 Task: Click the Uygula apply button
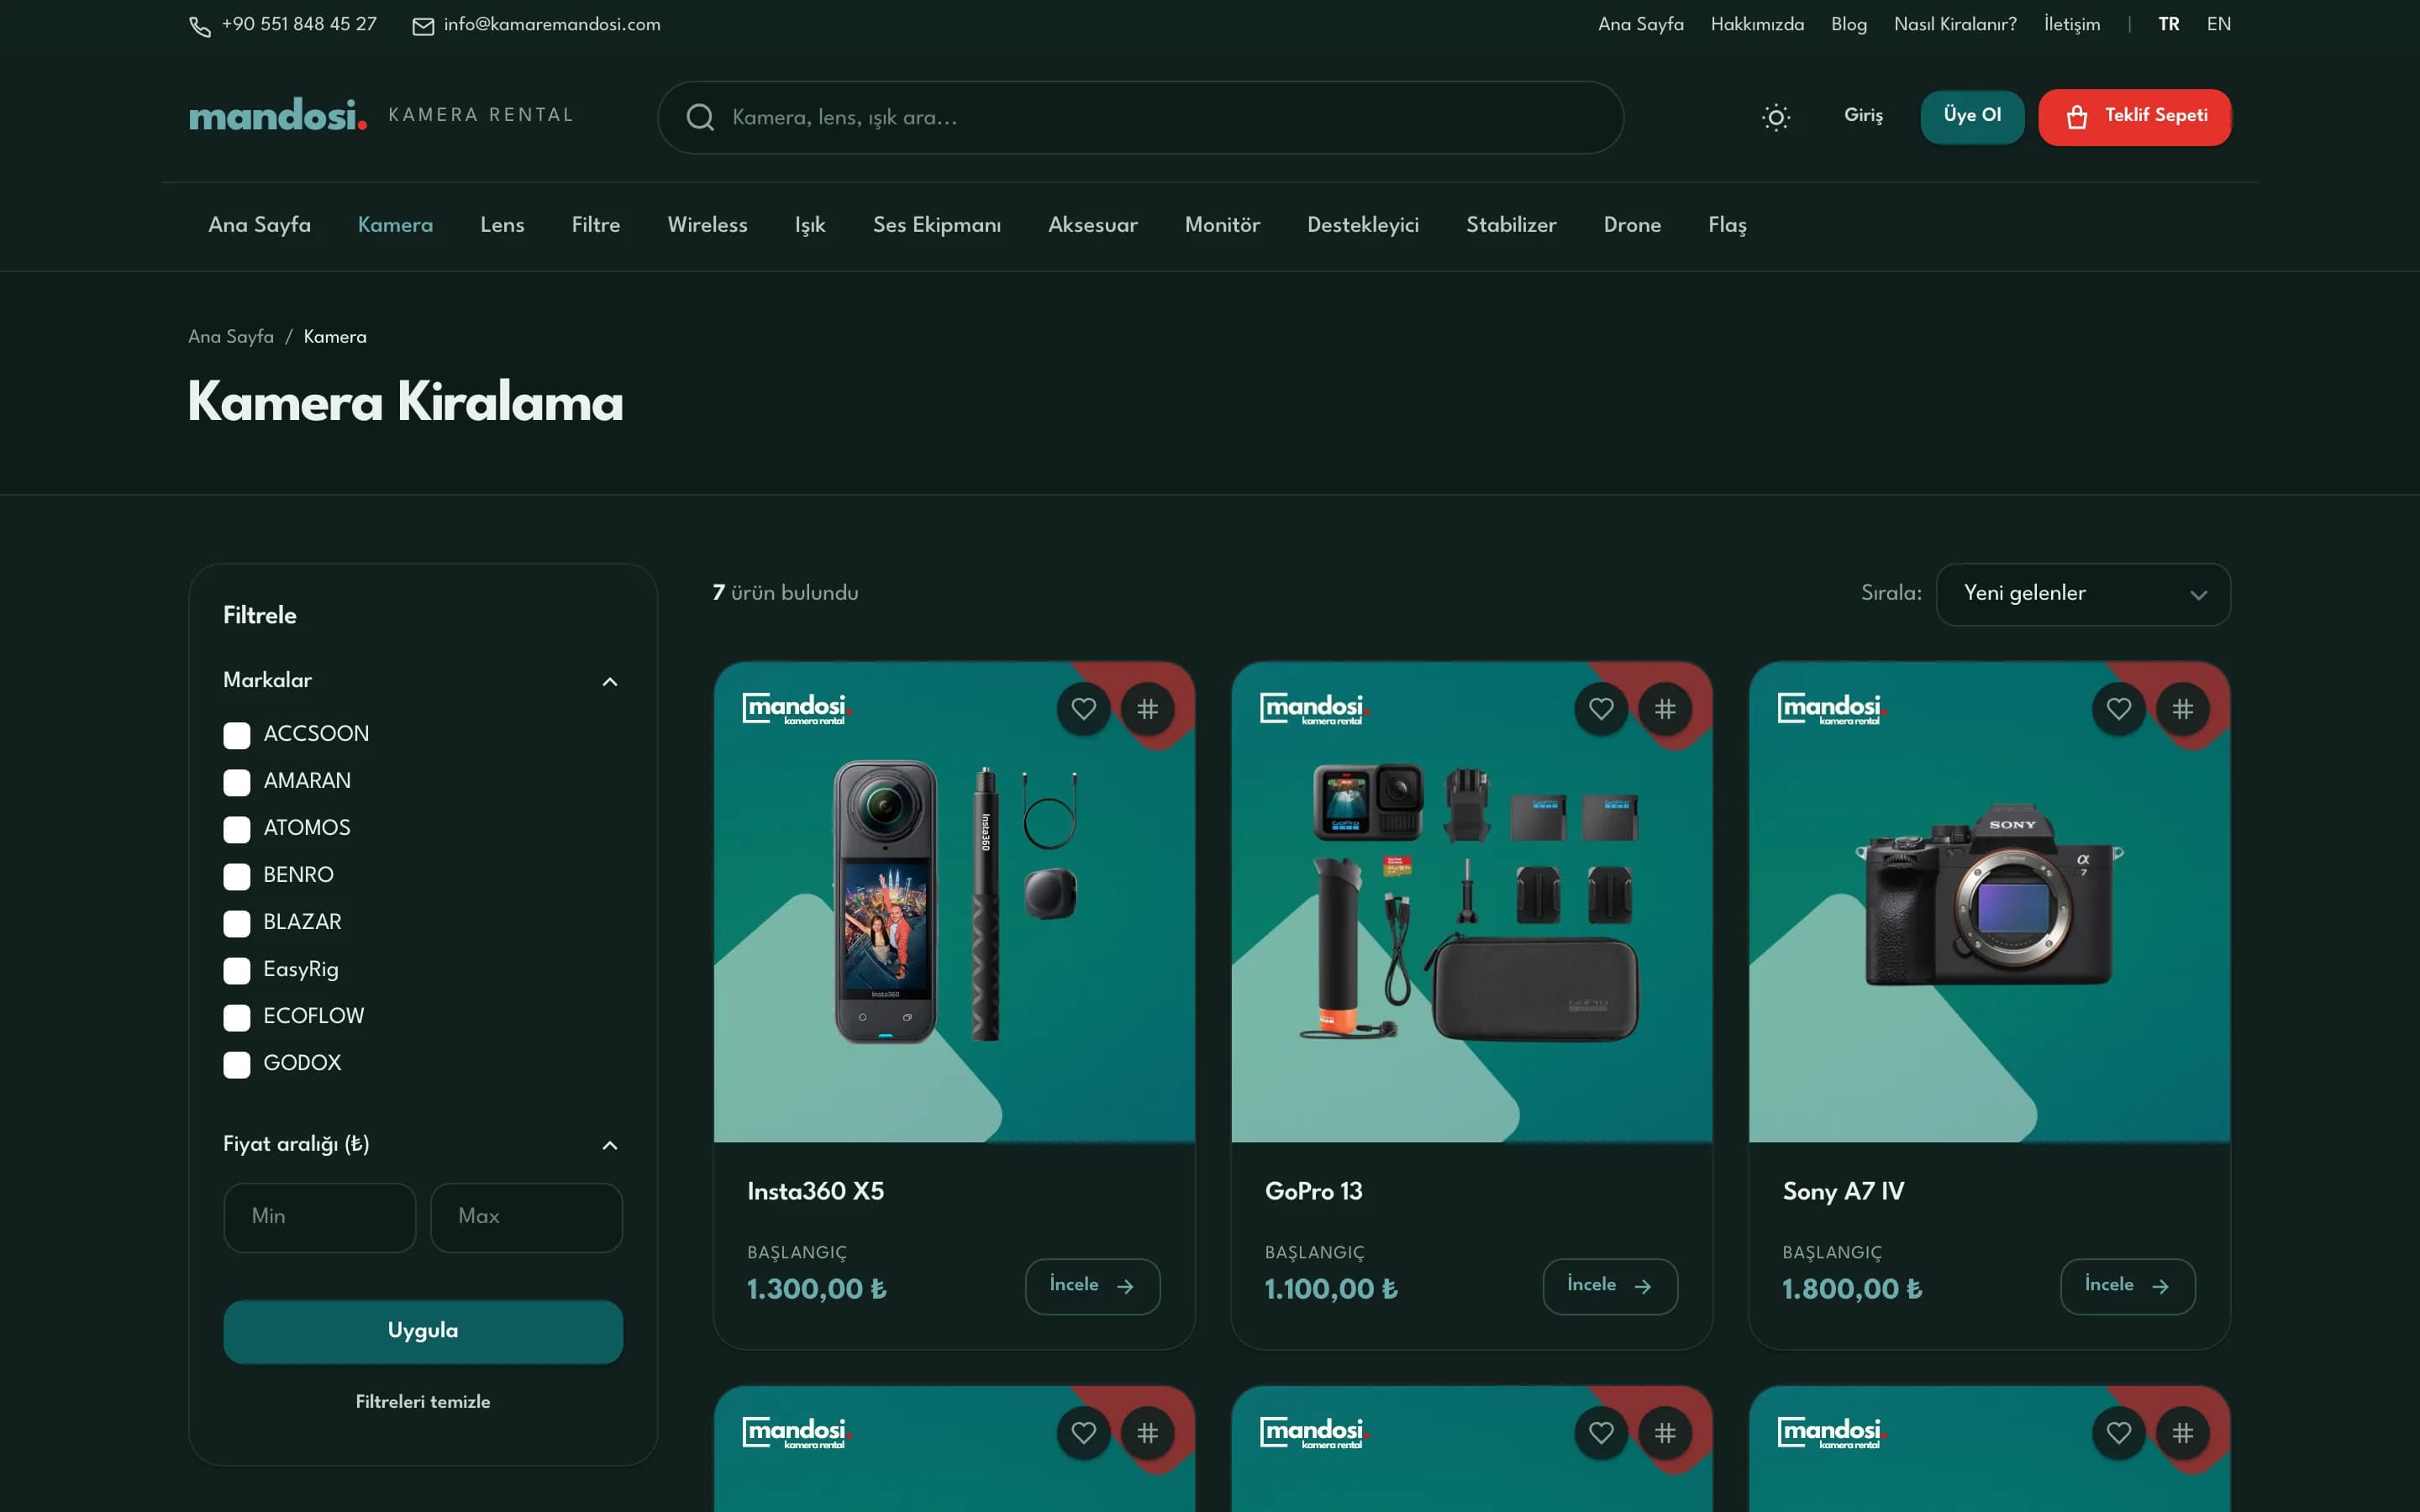point(423,1331)
